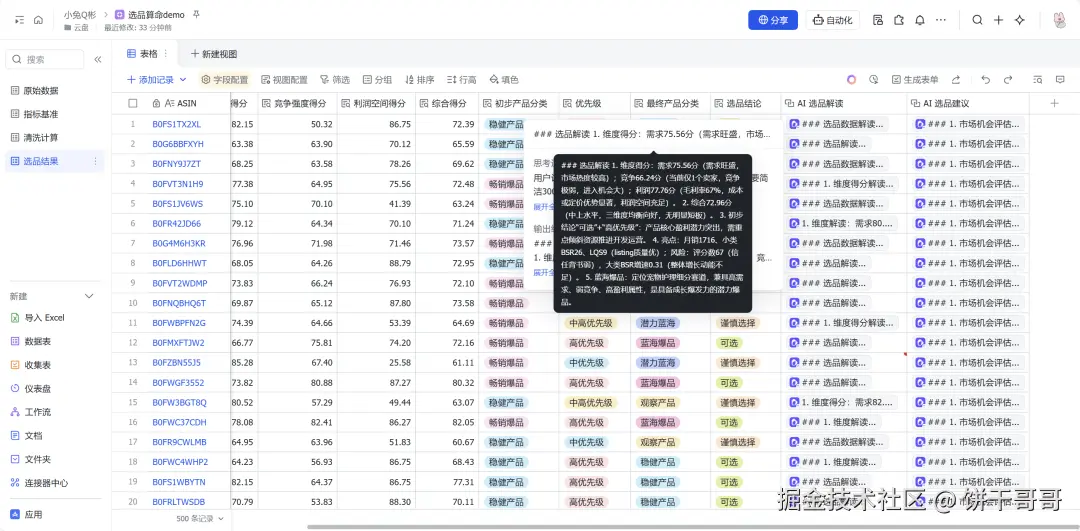
Task: Click the undo arrow icon
Action: coord(984,80)
